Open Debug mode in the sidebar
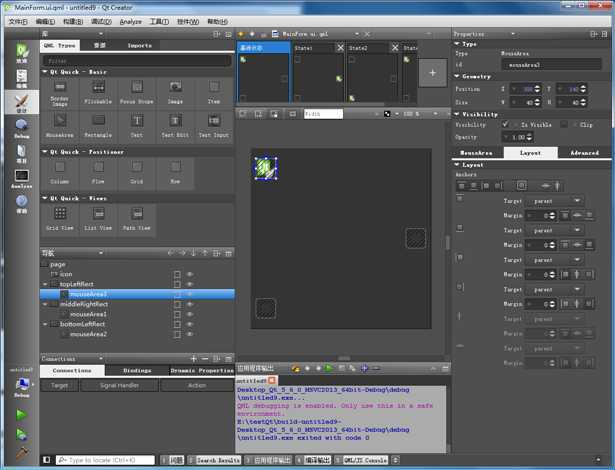615x470 pixels. (x=22, y=128)
